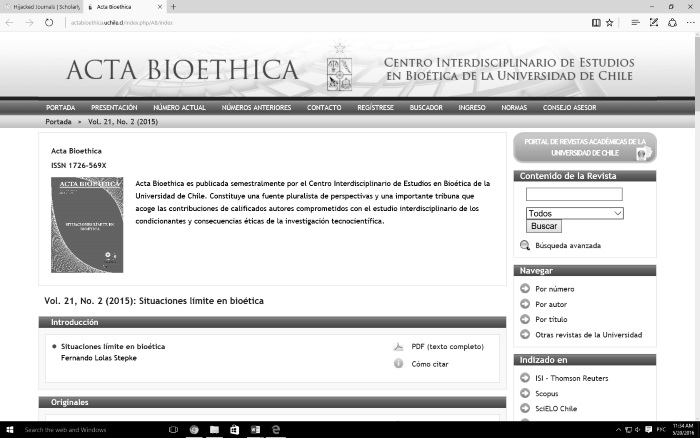Add page to favorites star icon
Image resolution: width=700 pixels, height=438 pixels.
tap(609, 23)
